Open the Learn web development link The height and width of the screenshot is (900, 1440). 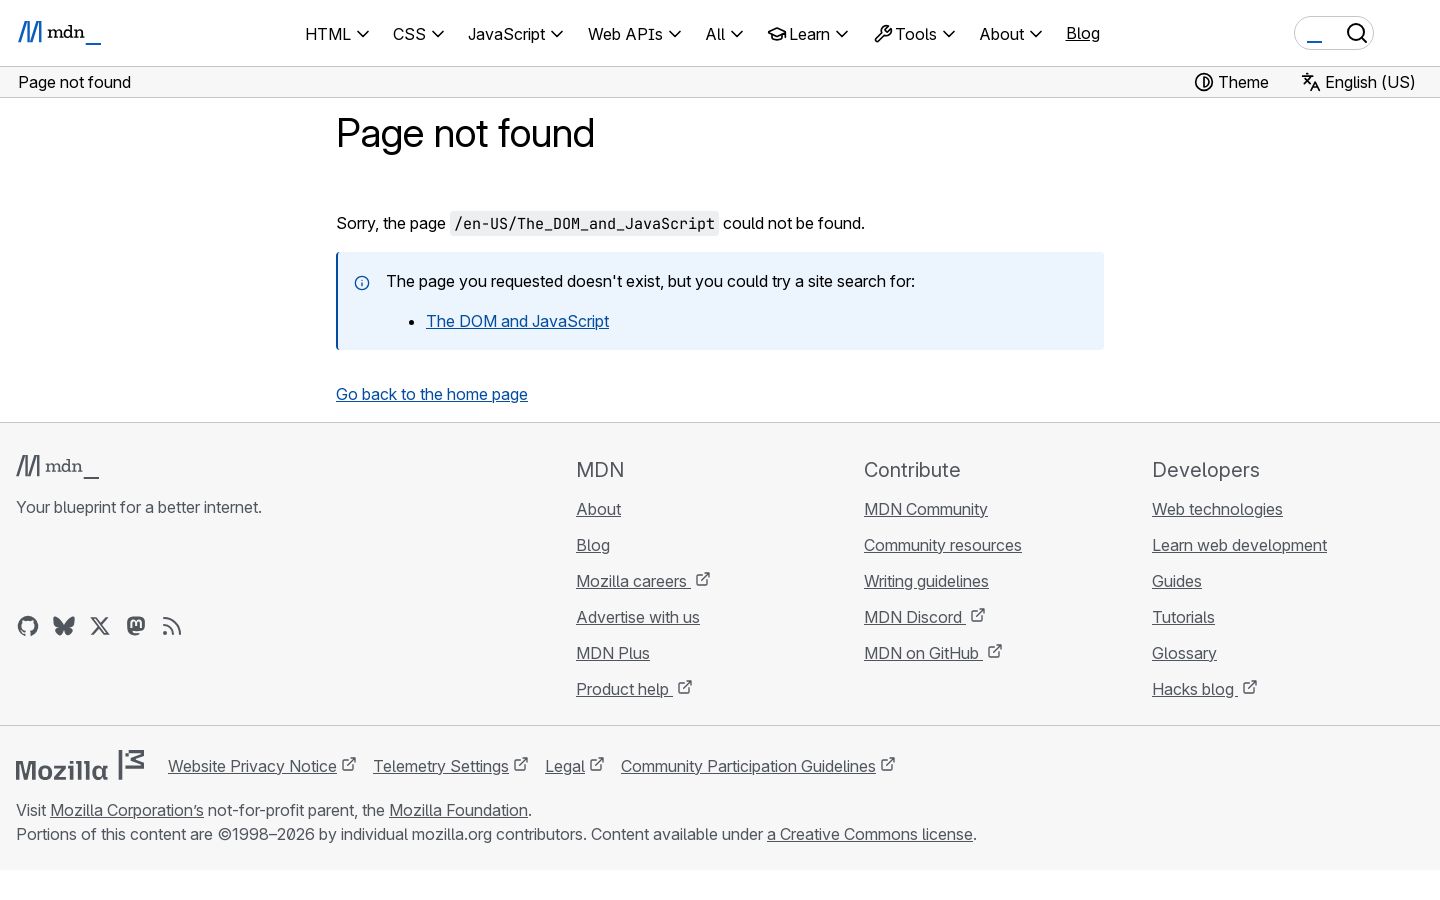tap(1239, 545)
